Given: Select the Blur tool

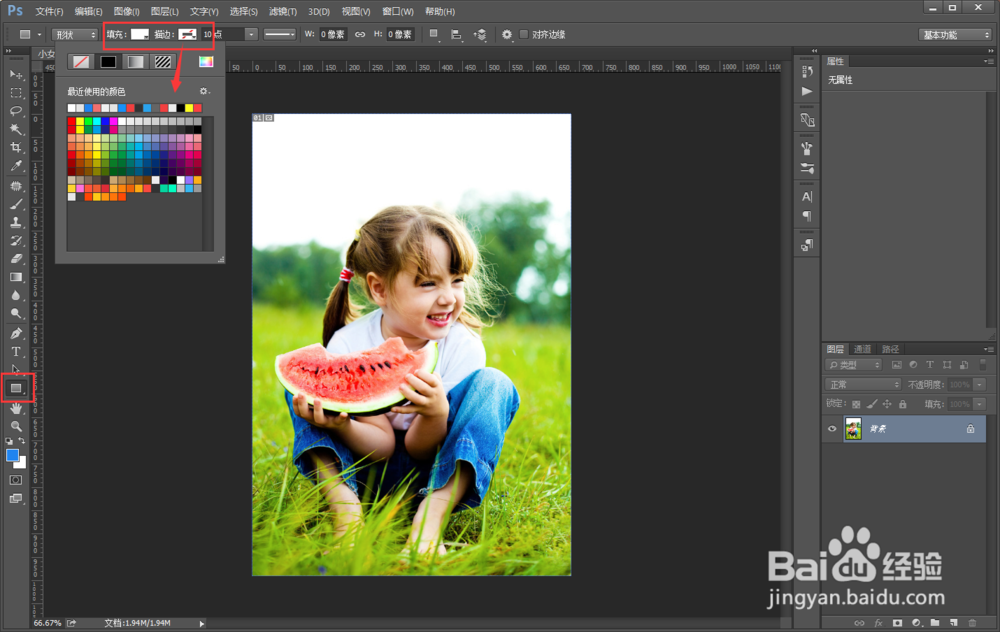Looking at the screenshot, I should click(x=16, y=295).
